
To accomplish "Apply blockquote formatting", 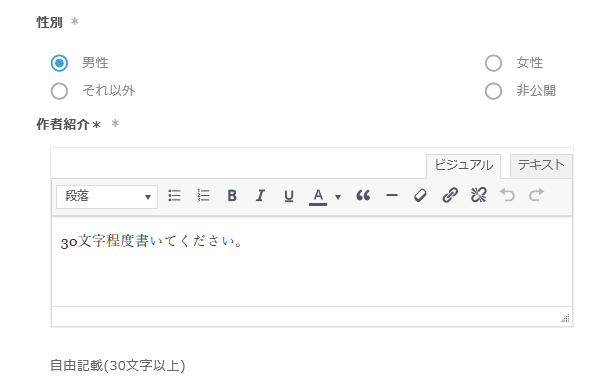I will (363, 196).
